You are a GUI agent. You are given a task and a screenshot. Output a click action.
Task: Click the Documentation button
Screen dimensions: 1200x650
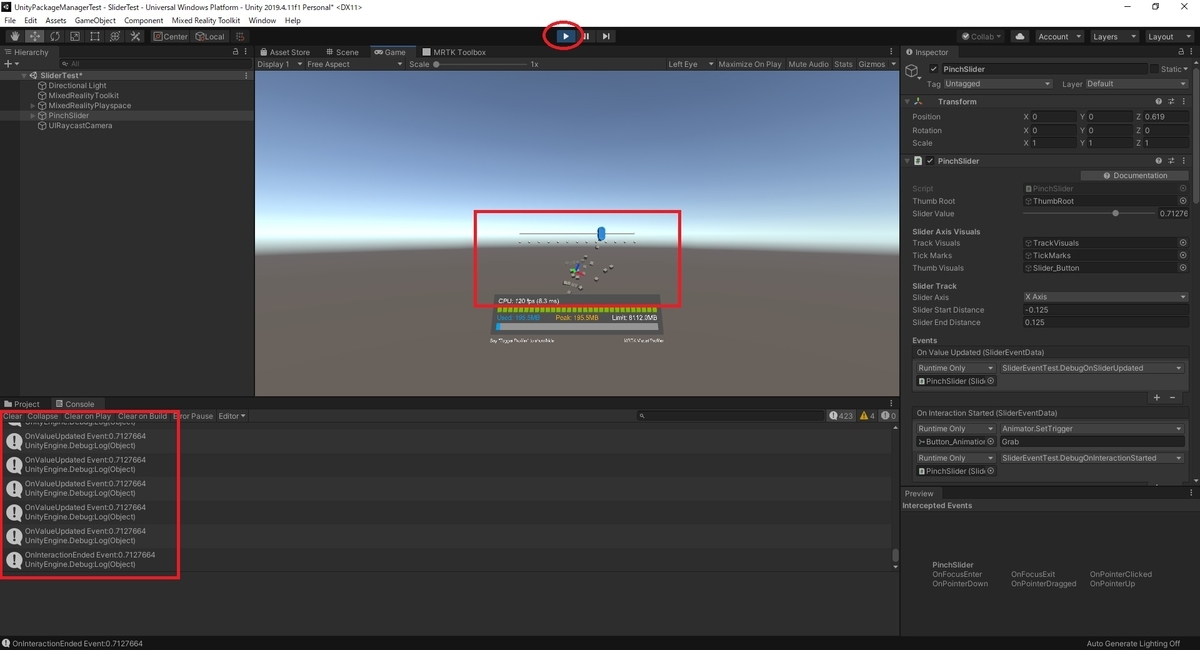[x=1133, y=175]
